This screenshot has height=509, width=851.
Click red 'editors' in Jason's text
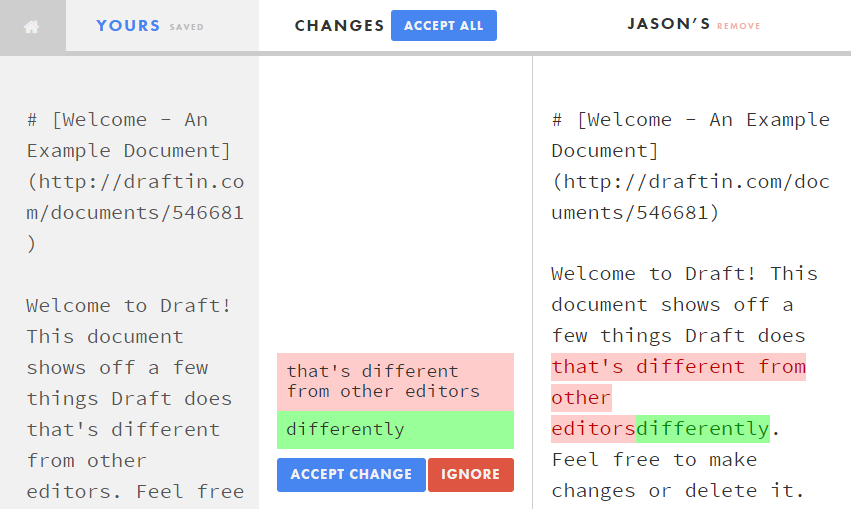click(x=594, y=429)
